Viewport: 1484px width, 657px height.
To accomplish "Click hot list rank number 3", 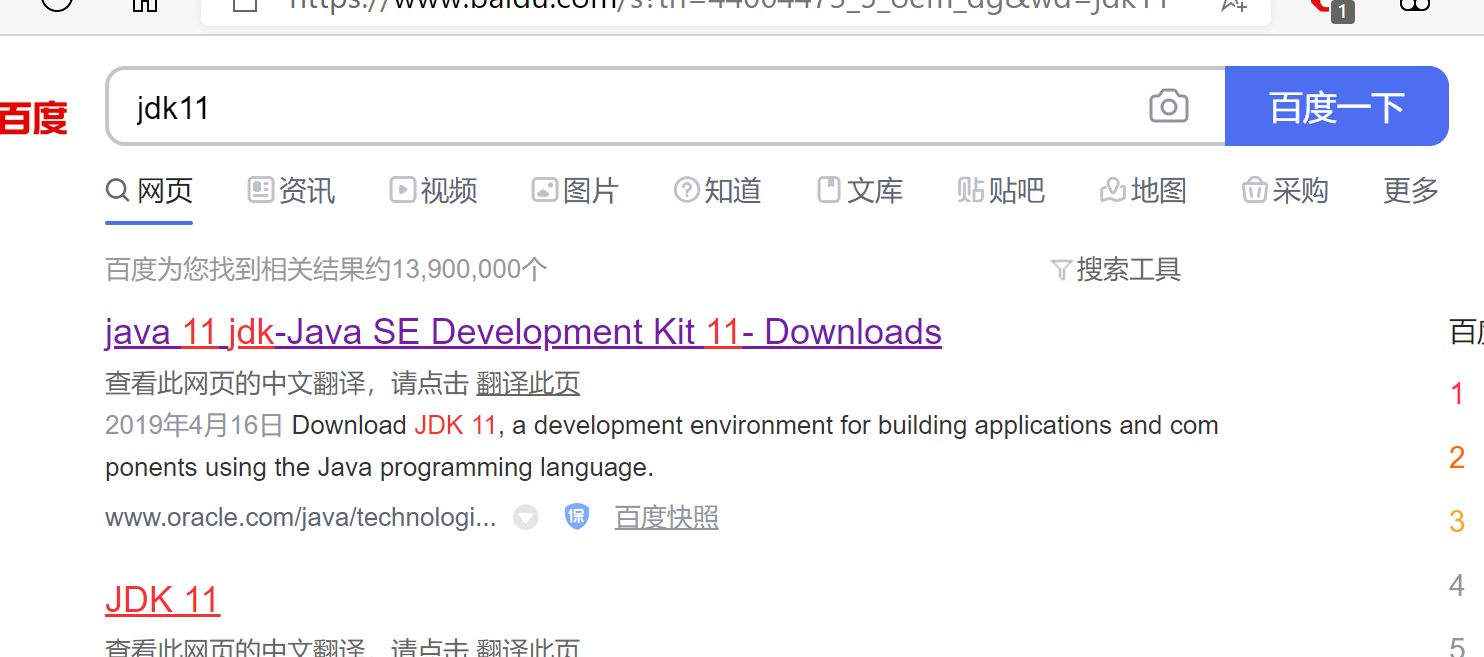I will (x=1457, y=521).
